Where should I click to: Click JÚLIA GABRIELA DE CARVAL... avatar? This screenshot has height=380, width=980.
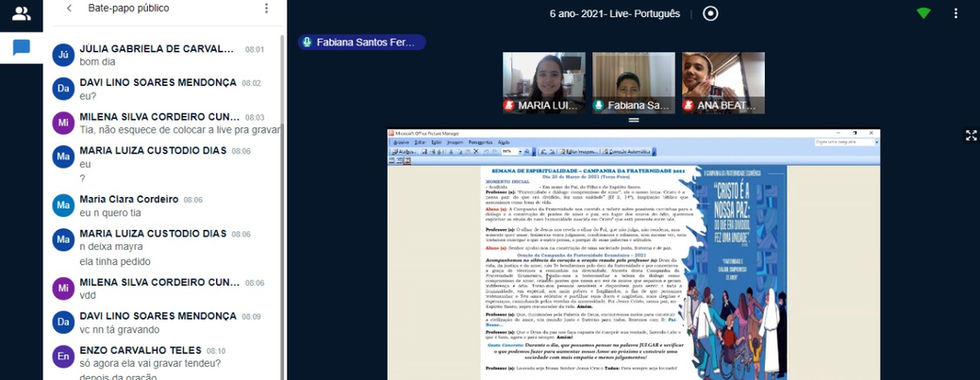[x=63, y=55]
